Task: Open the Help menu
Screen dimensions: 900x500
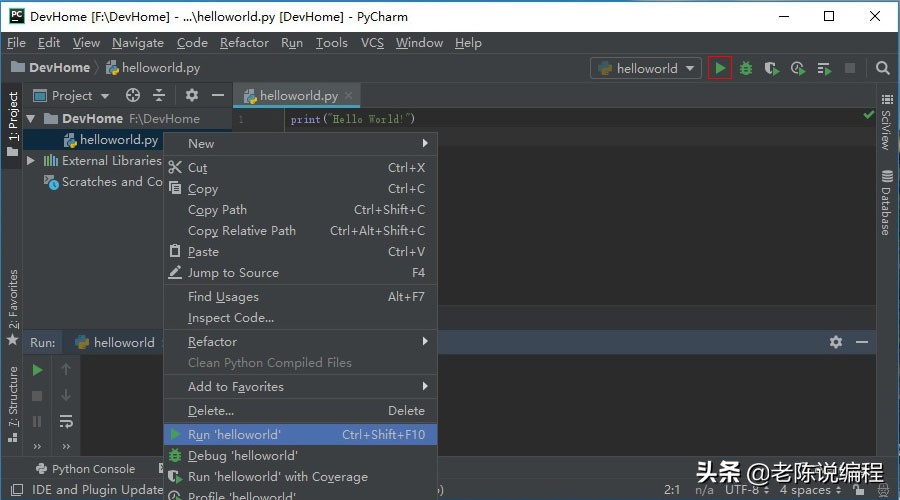Action: click(468, 42)
